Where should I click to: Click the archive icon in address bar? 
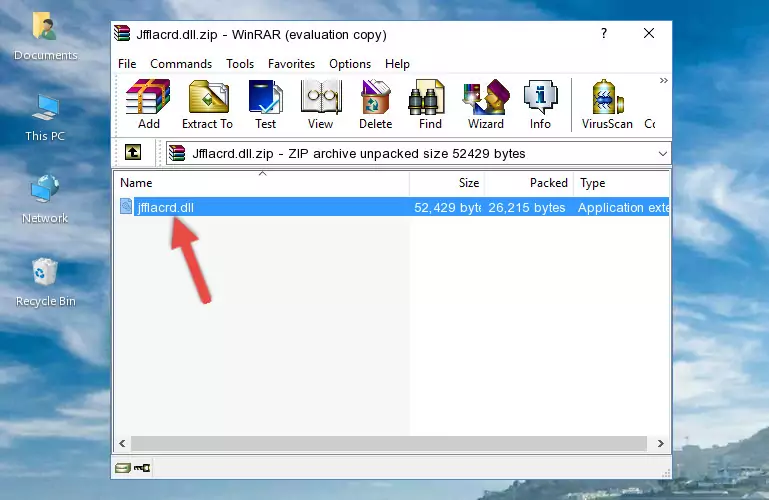pos(177,153)
